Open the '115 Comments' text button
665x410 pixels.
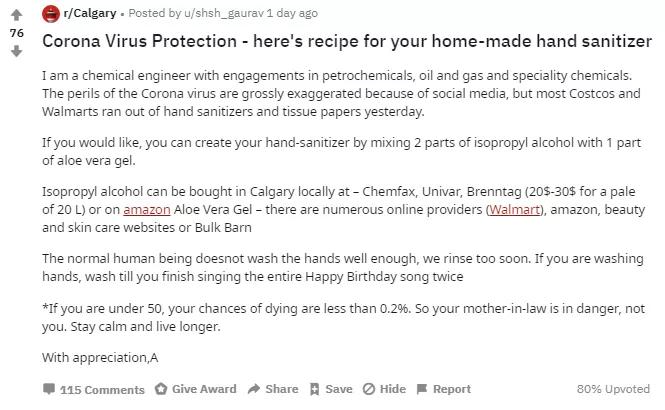pos(102,389)
